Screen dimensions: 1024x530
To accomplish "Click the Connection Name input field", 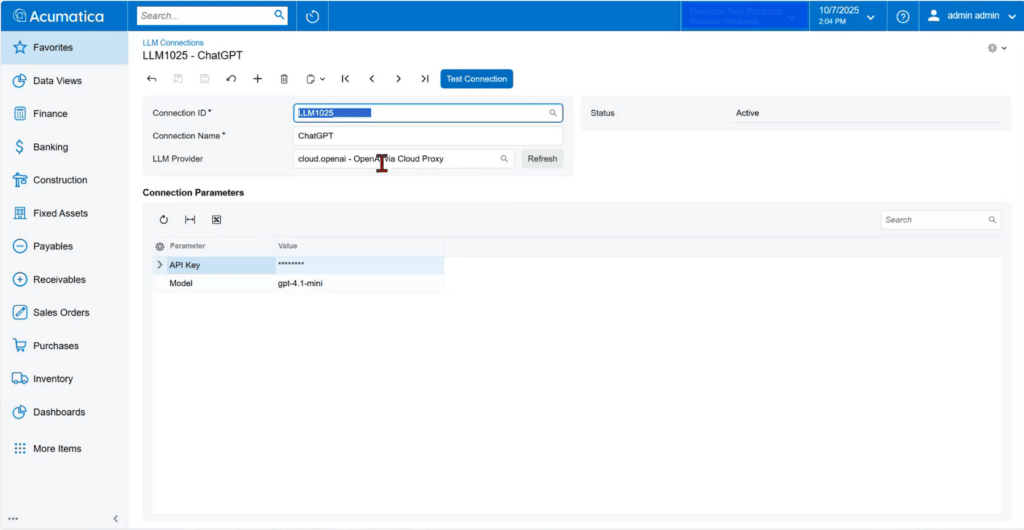I will (x=427, y=136).
